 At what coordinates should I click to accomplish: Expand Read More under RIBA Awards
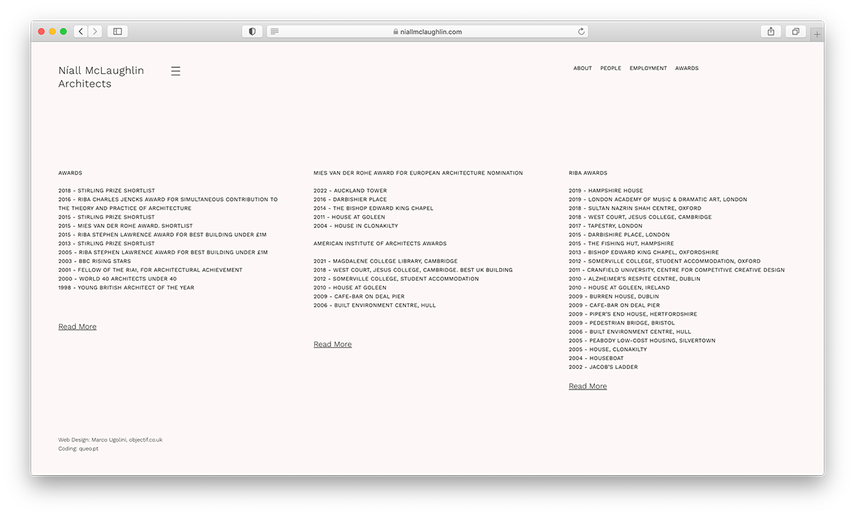coord(587,386)
